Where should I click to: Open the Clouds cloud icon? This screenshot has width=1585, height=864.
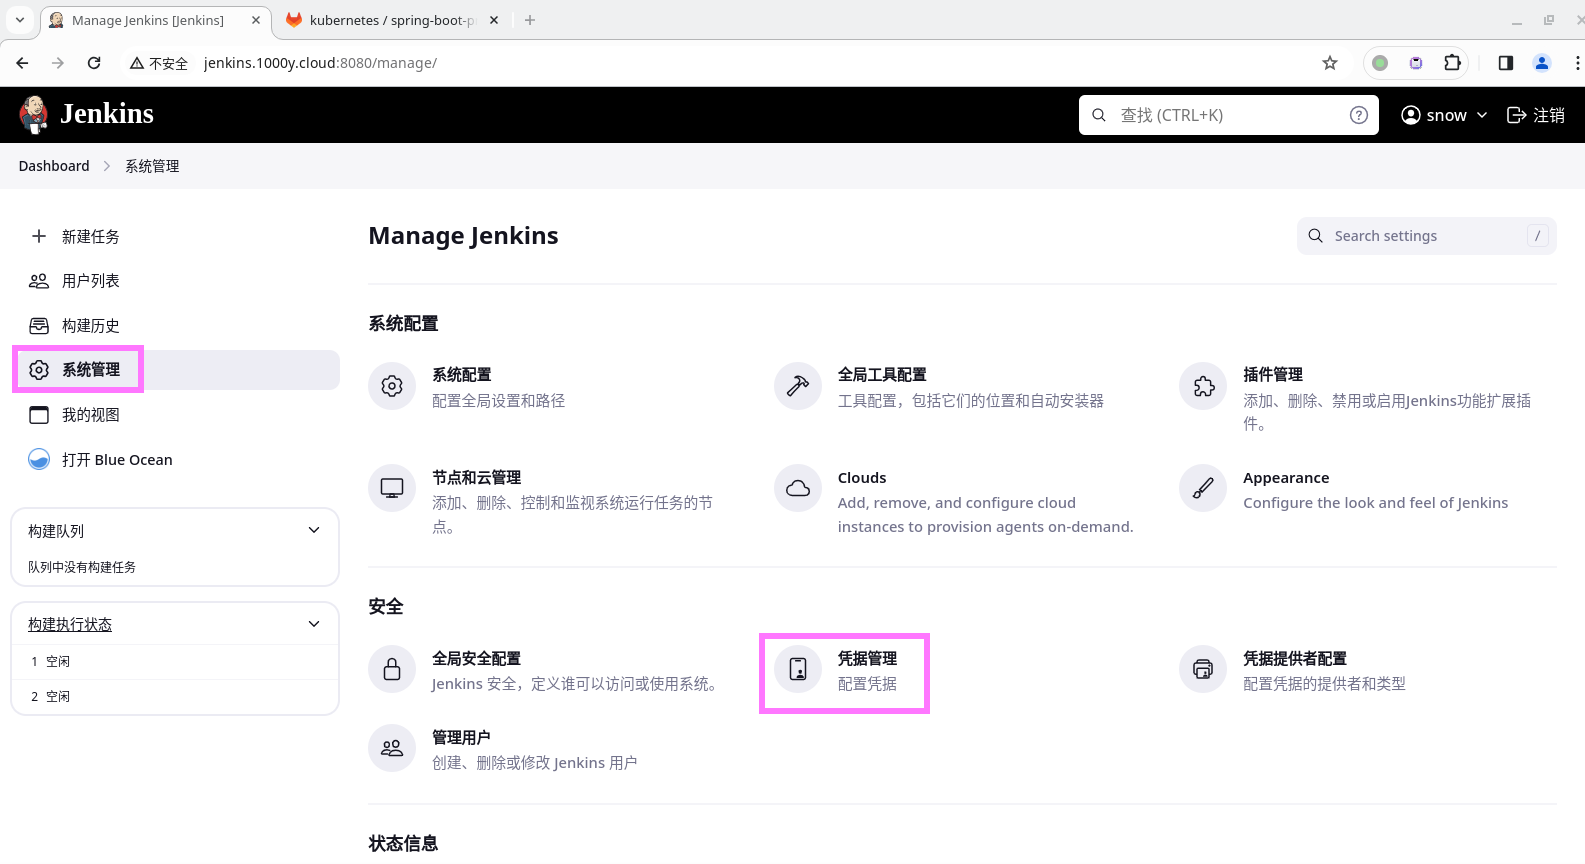798,488
